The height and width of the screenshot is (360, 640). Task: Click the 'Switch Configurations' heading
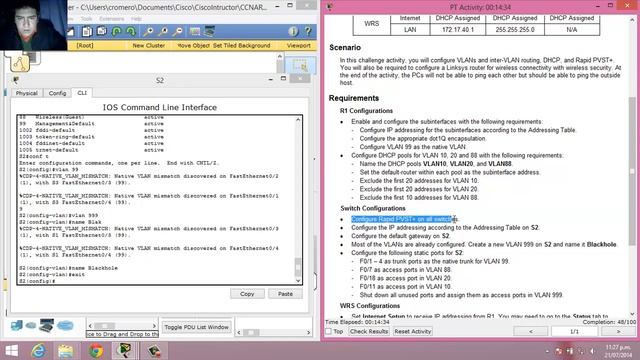pos(373,208)
